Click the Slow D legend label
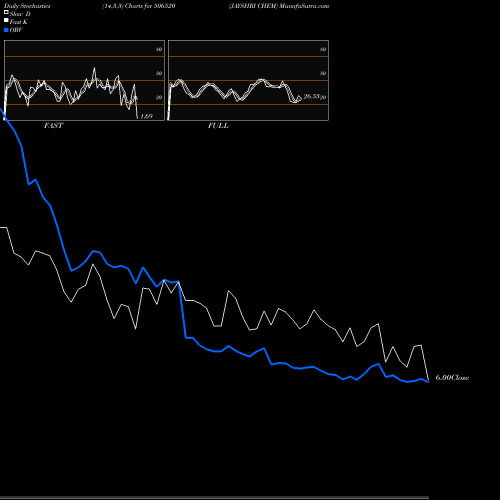500x500 pixels. pyautogui.click(x=20, y=14)
